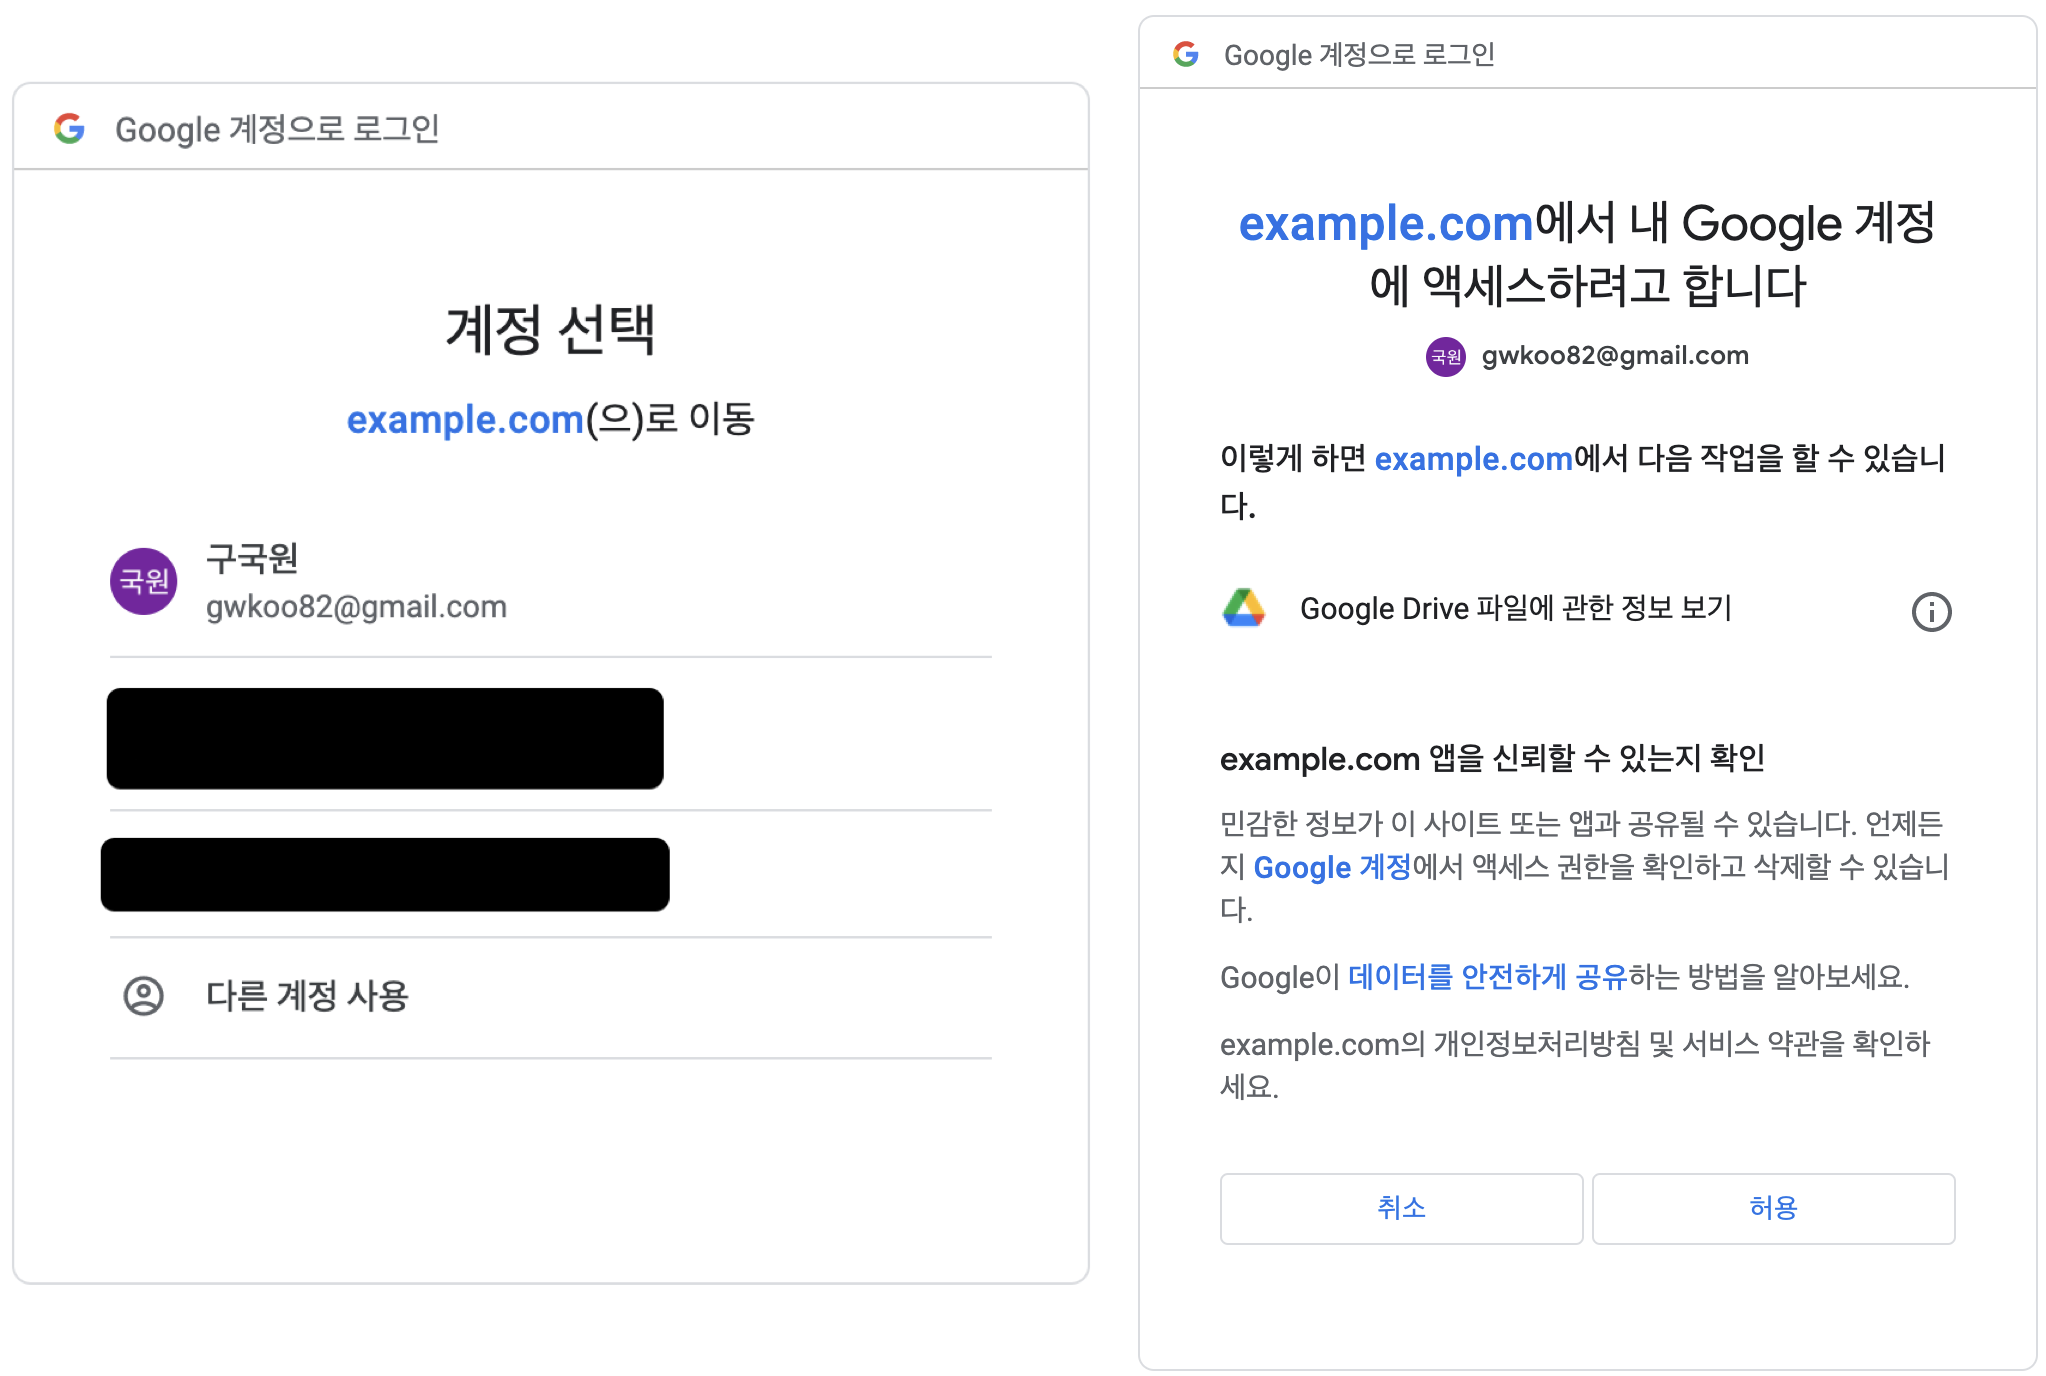
Task: Click 다른 계정 사용 option
Action: tap(307, 996)
